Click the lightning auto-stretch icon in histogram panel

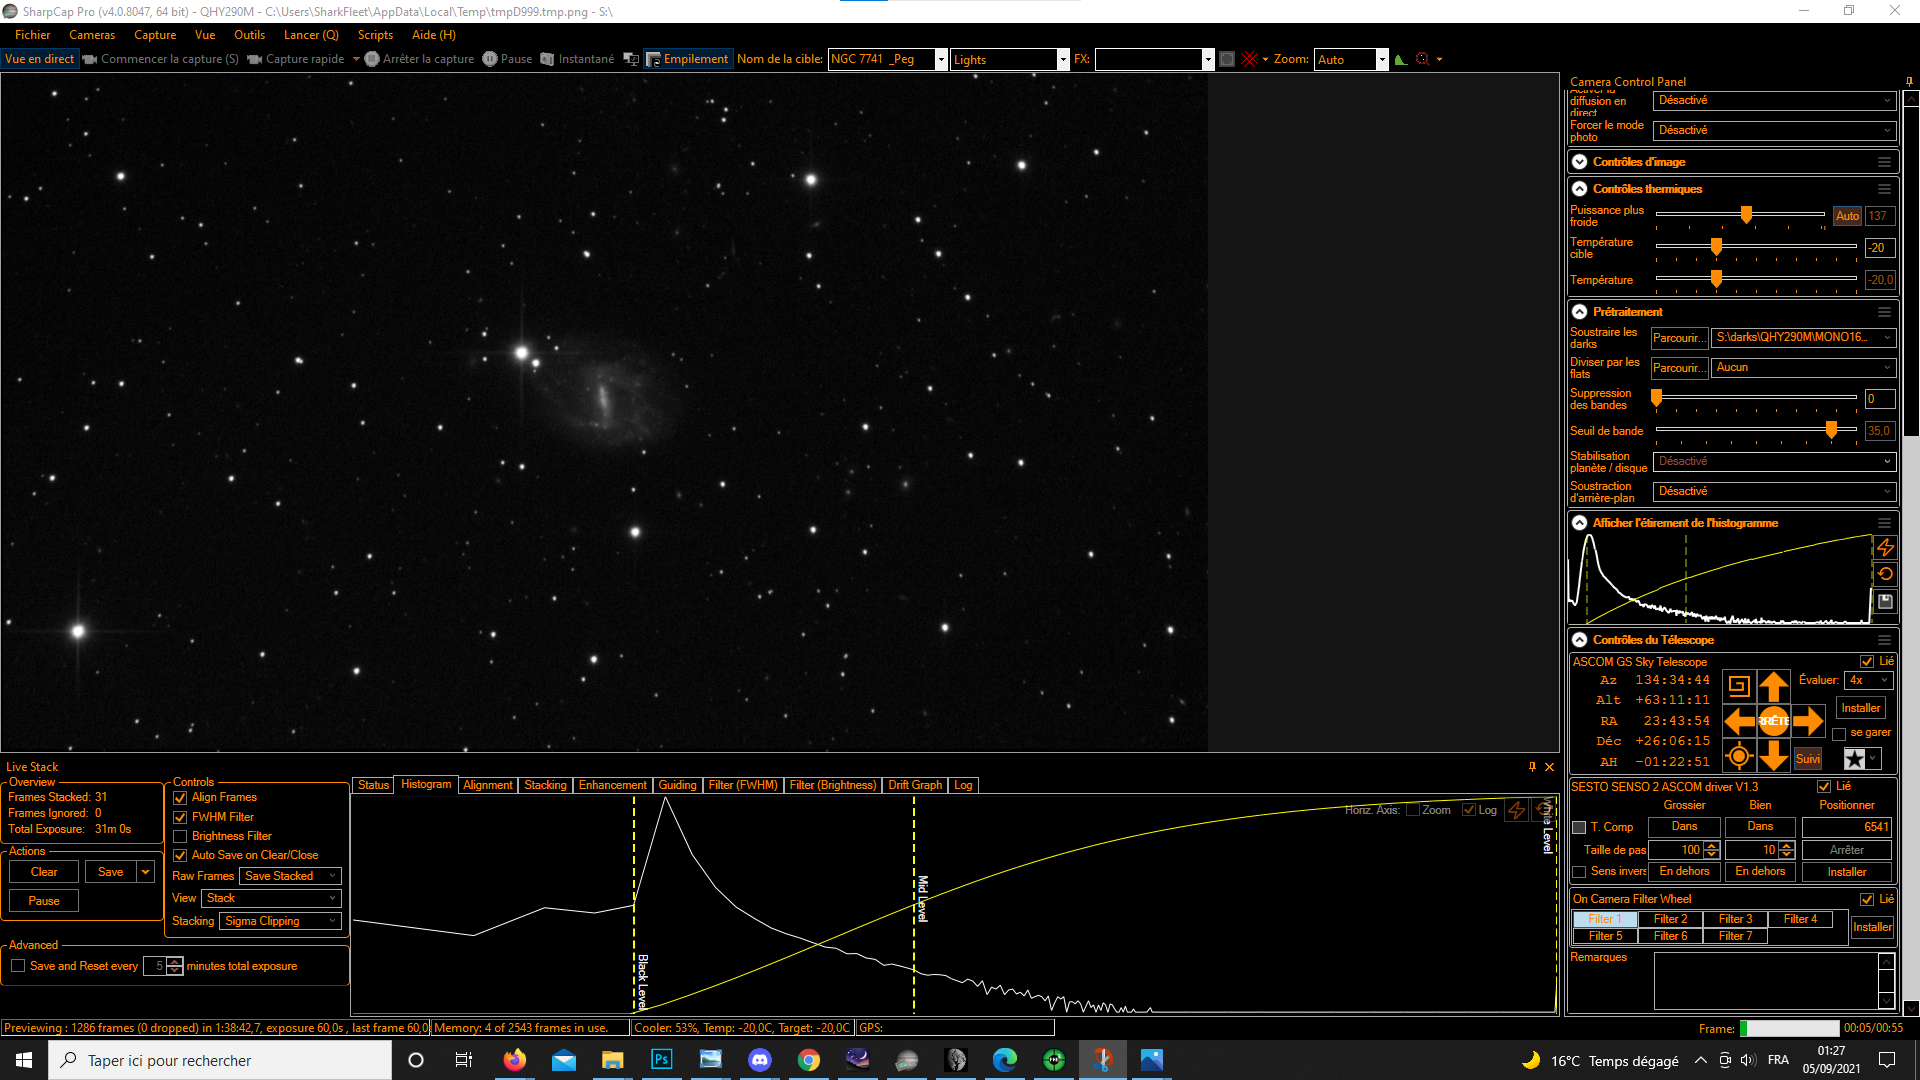pos(1885,547)
